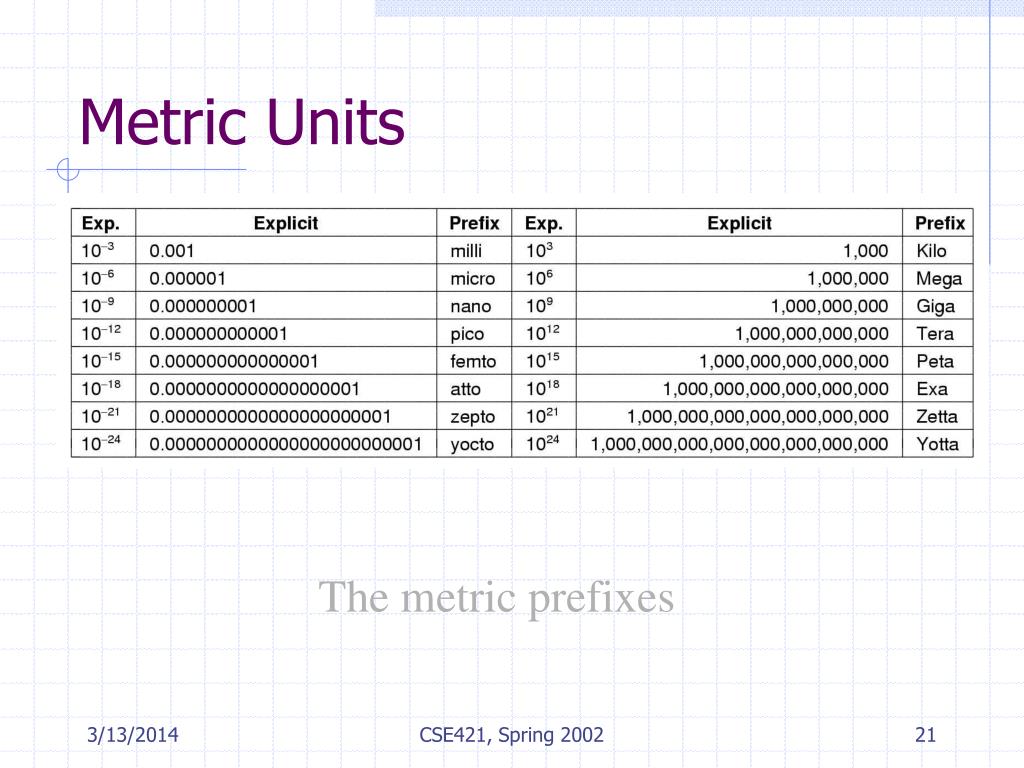Screen dimensions: 1024x768
Task: Click the explicit value 1,000,000
Action: point(848,278)
